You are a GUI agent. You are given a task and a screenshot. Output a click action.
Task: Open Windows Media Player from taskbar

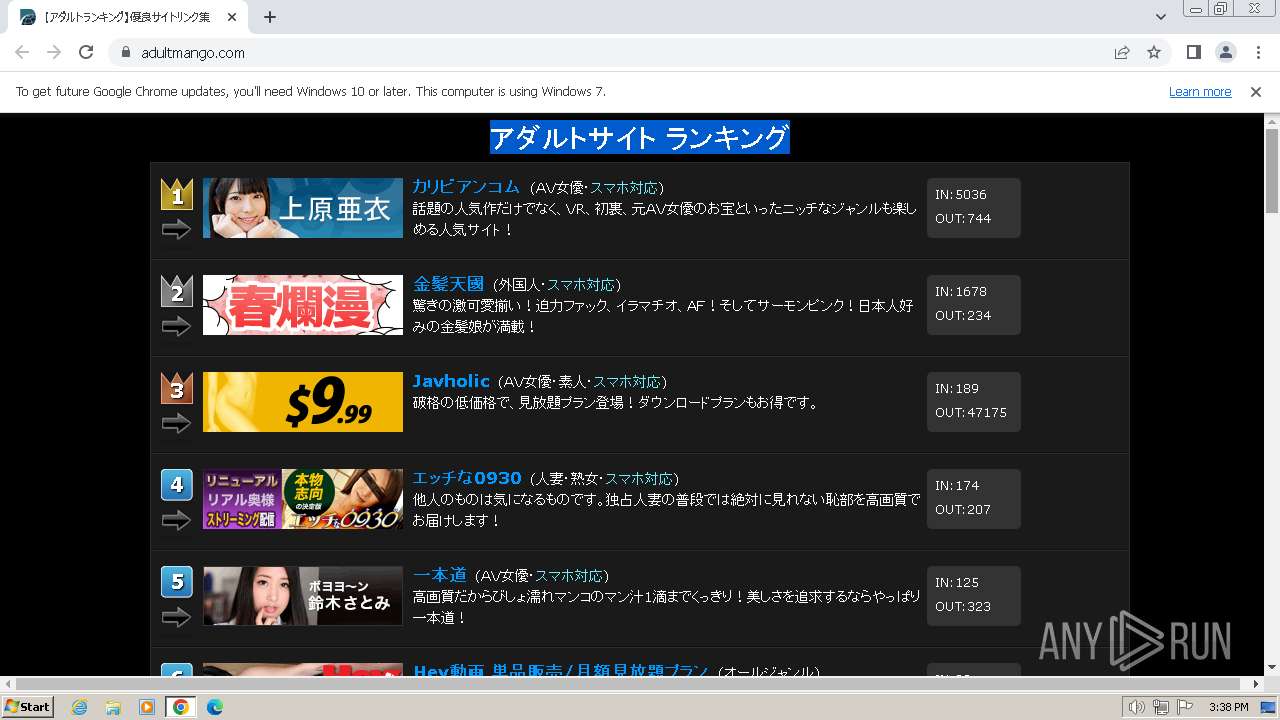[147, 707]
